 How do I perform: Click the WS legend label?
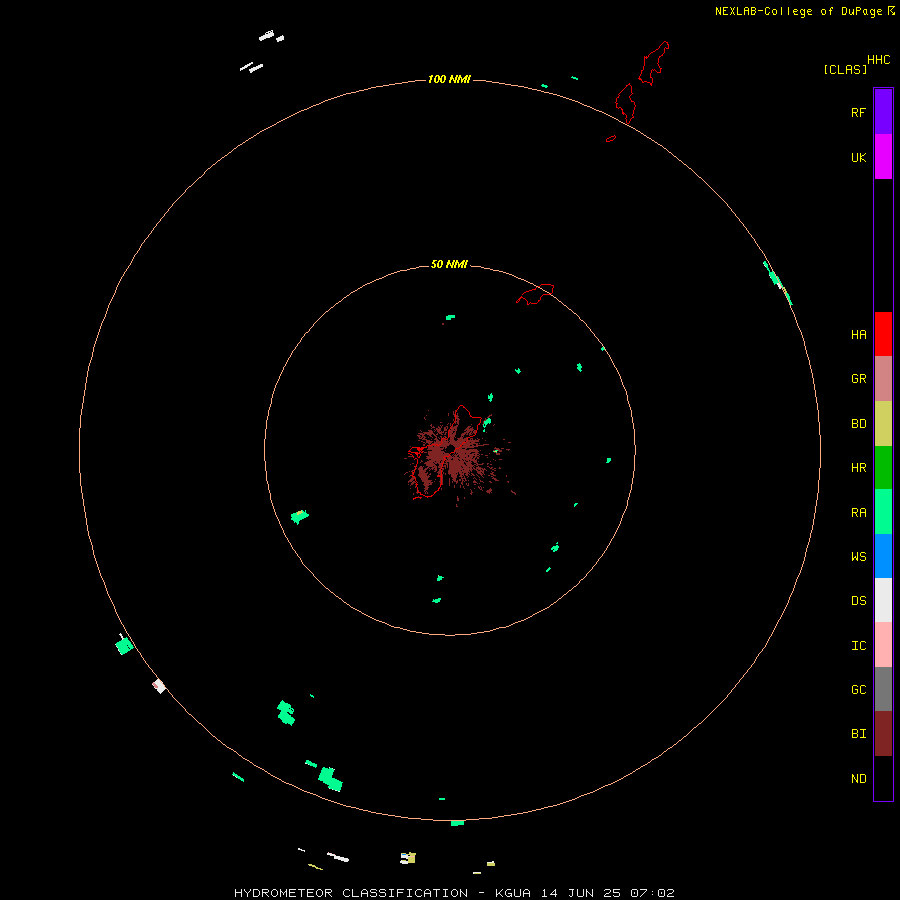(858, 556)
